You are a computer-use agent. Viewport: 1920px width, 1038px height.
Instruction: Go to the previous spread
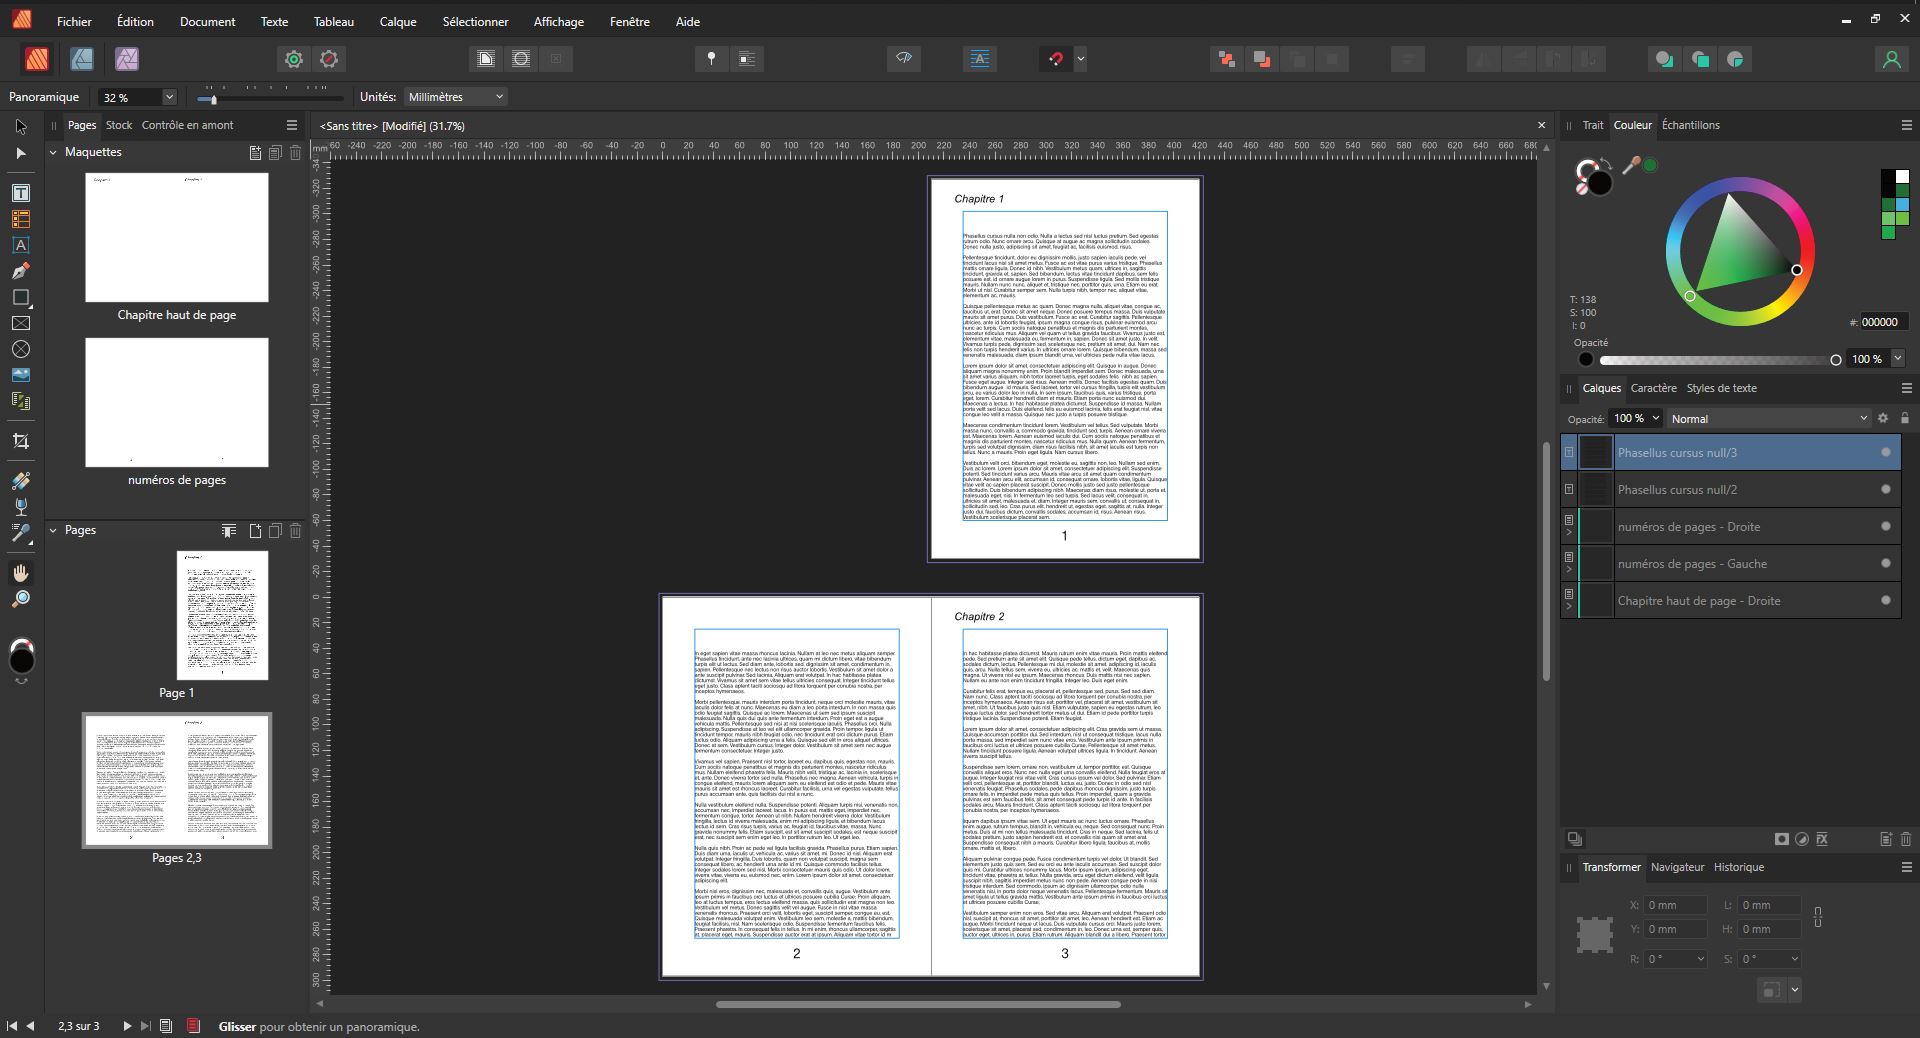pos(30,1026)
